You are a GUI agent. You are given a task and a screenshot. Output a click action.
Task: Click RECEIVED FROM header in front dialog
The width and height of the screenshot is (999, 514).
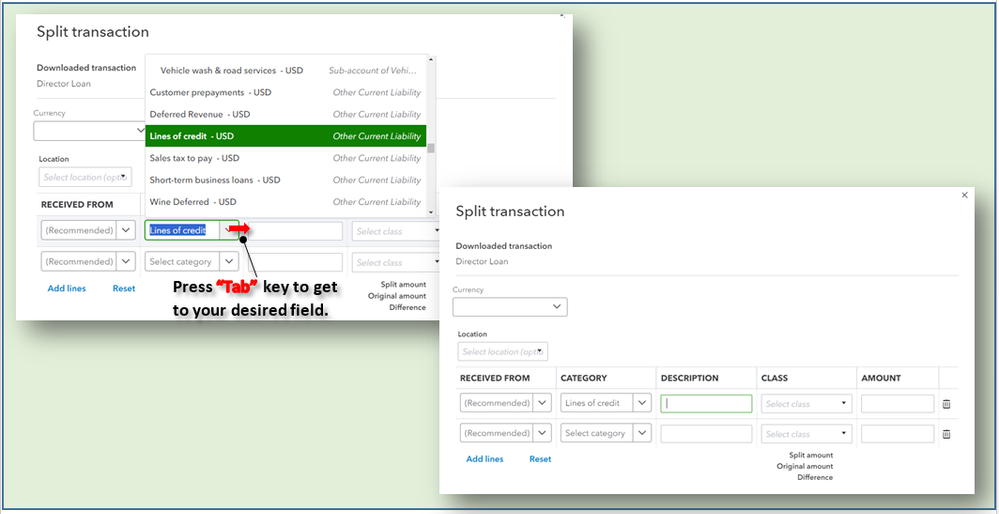point(494,378)
